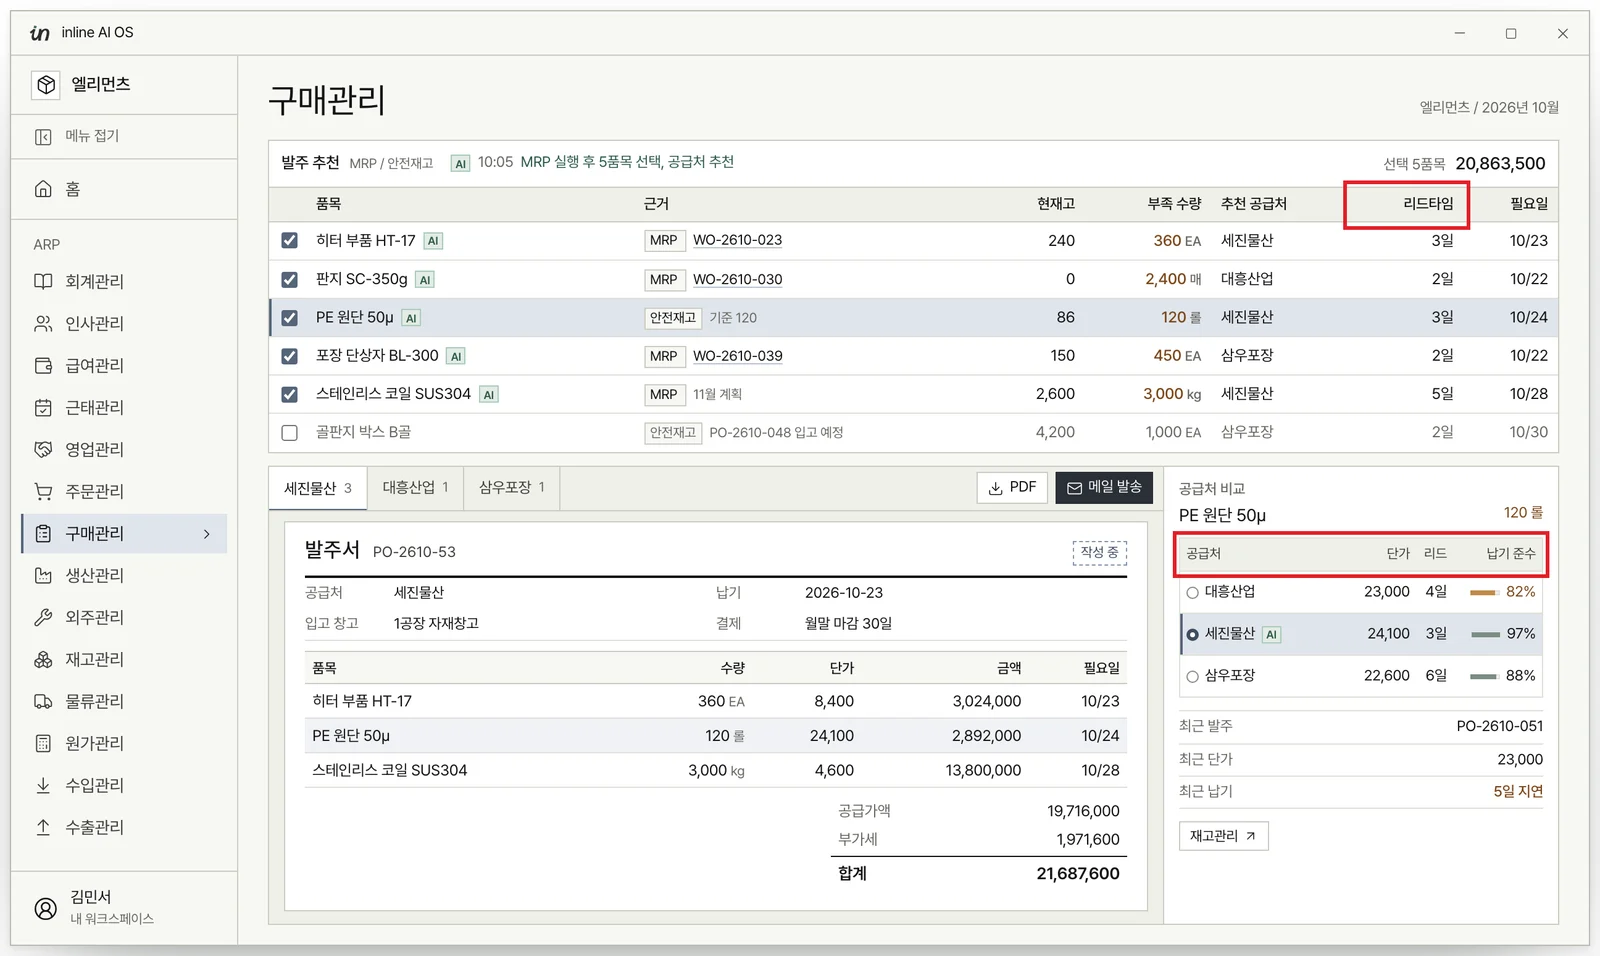Check 골판지 박스 B골 checkbox
The image size is (1600, 956).
point(290,433)
